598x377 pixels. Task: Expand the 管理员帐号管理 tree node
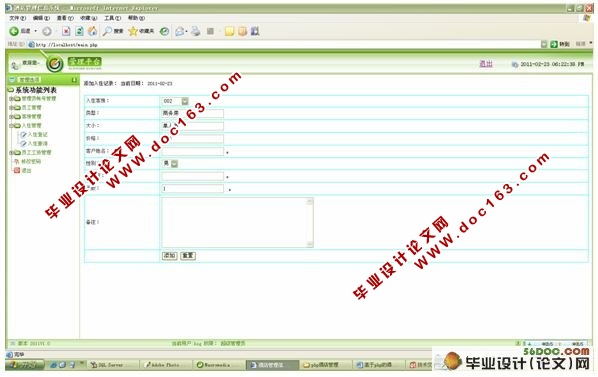11,99
